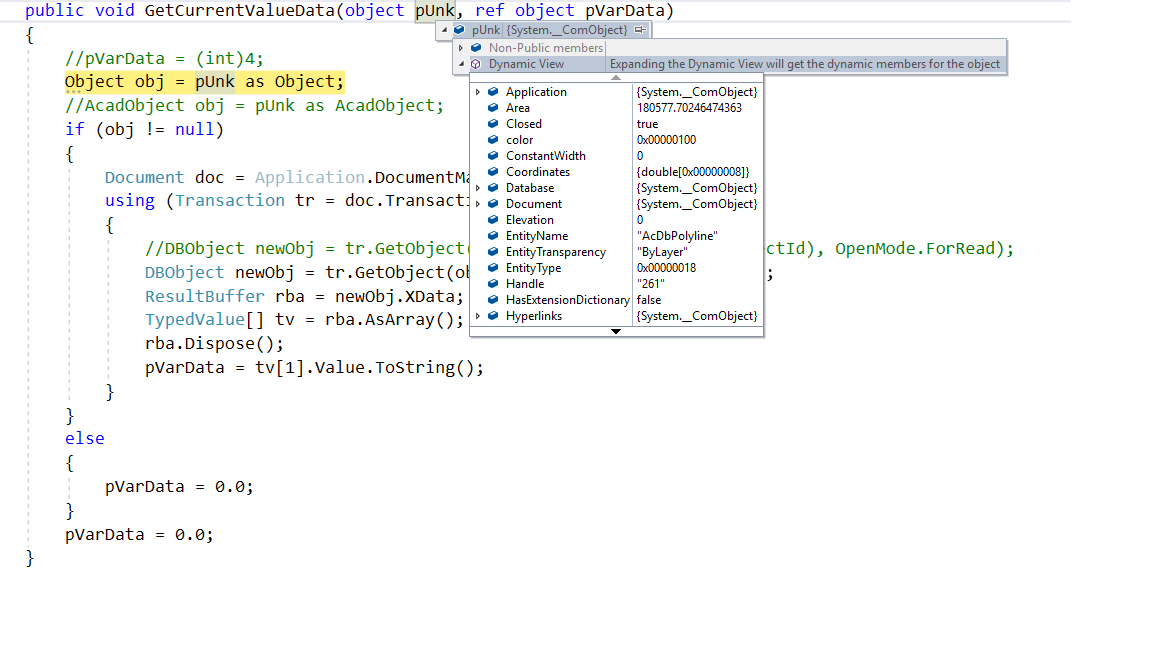
Task: Click the else keyword in code
Action: (84, 439)
